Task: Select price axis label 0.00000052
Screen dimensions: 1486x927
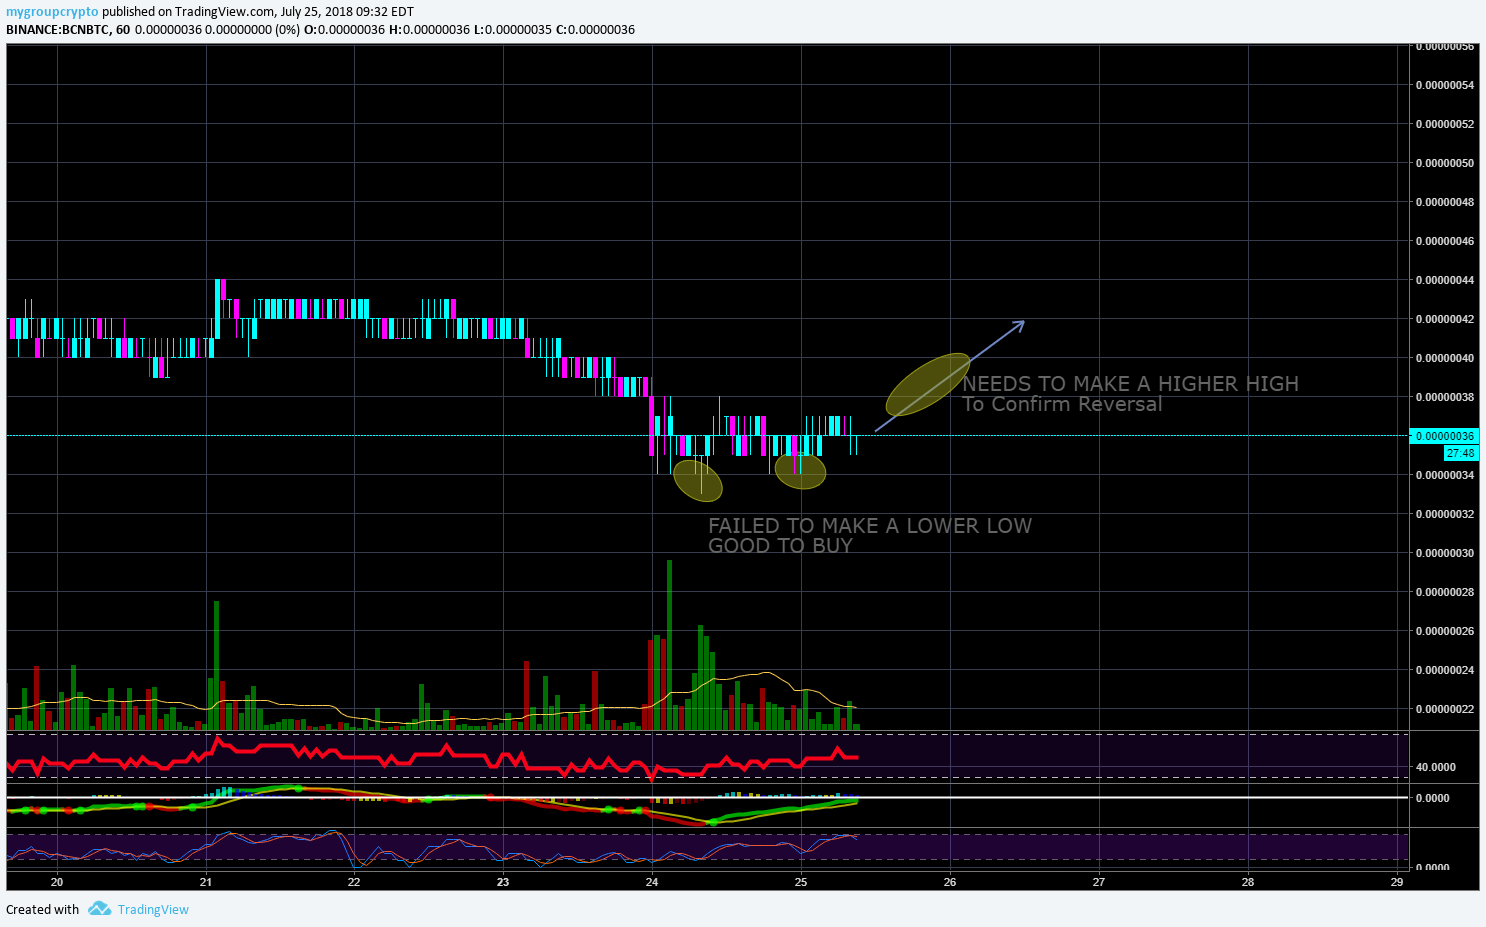Action: 1444,124
